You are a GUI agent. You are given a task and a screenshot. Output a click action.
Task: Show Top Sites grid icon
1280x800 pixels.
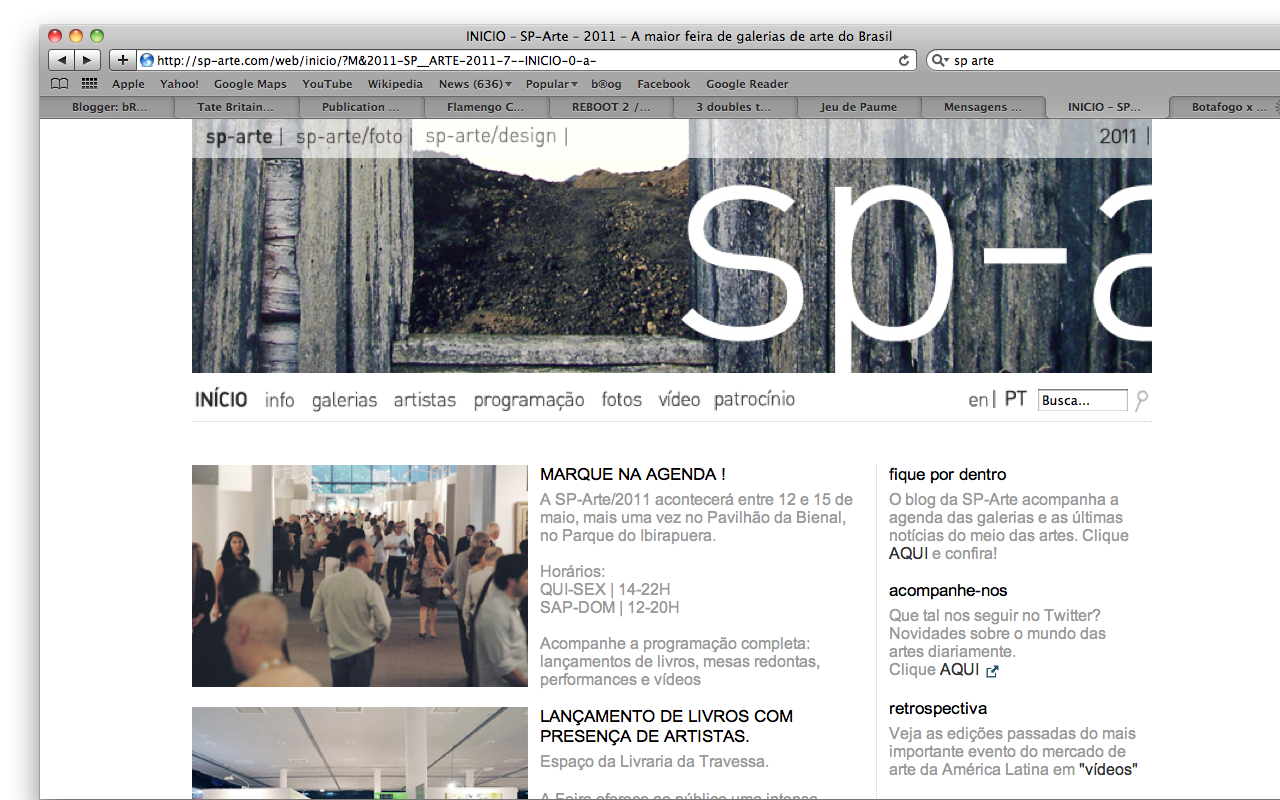[x=89, y=84]
